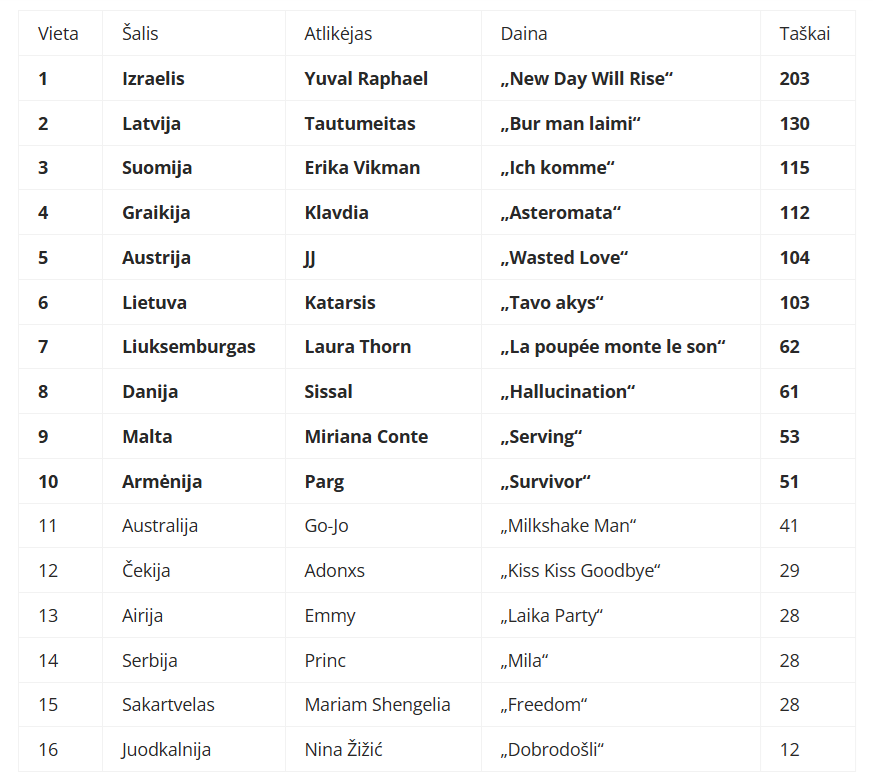Click the 'Šalis' column header

coord(140,33)
